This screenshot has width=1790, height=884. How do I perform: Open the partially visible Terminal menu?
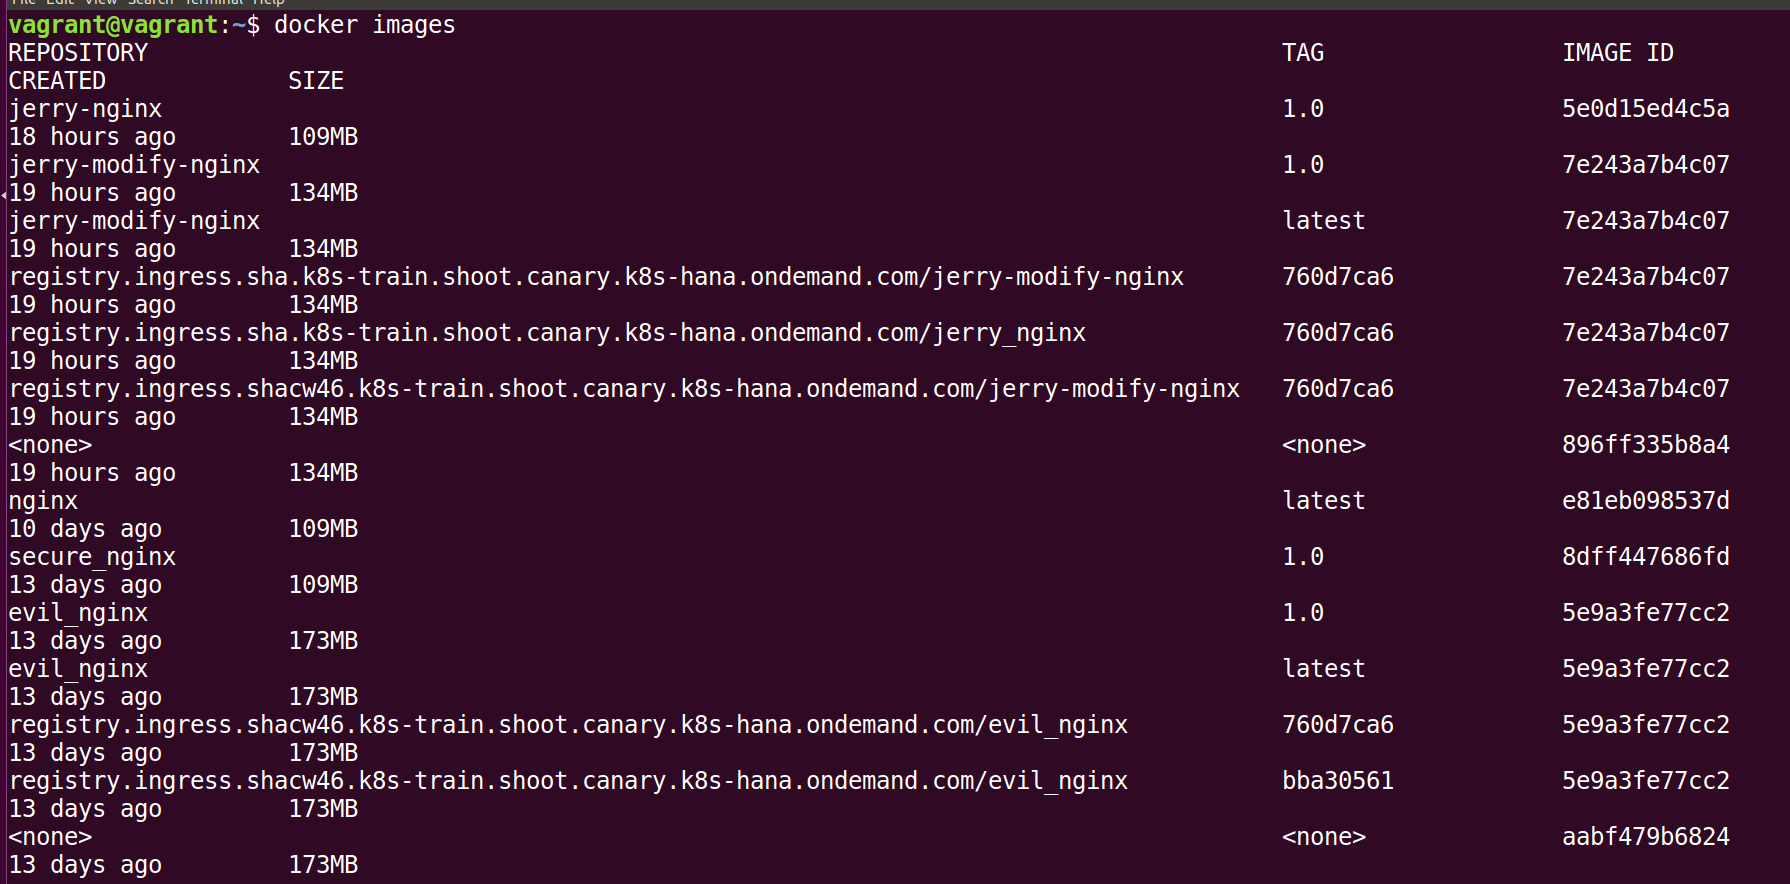pos(213,3)
